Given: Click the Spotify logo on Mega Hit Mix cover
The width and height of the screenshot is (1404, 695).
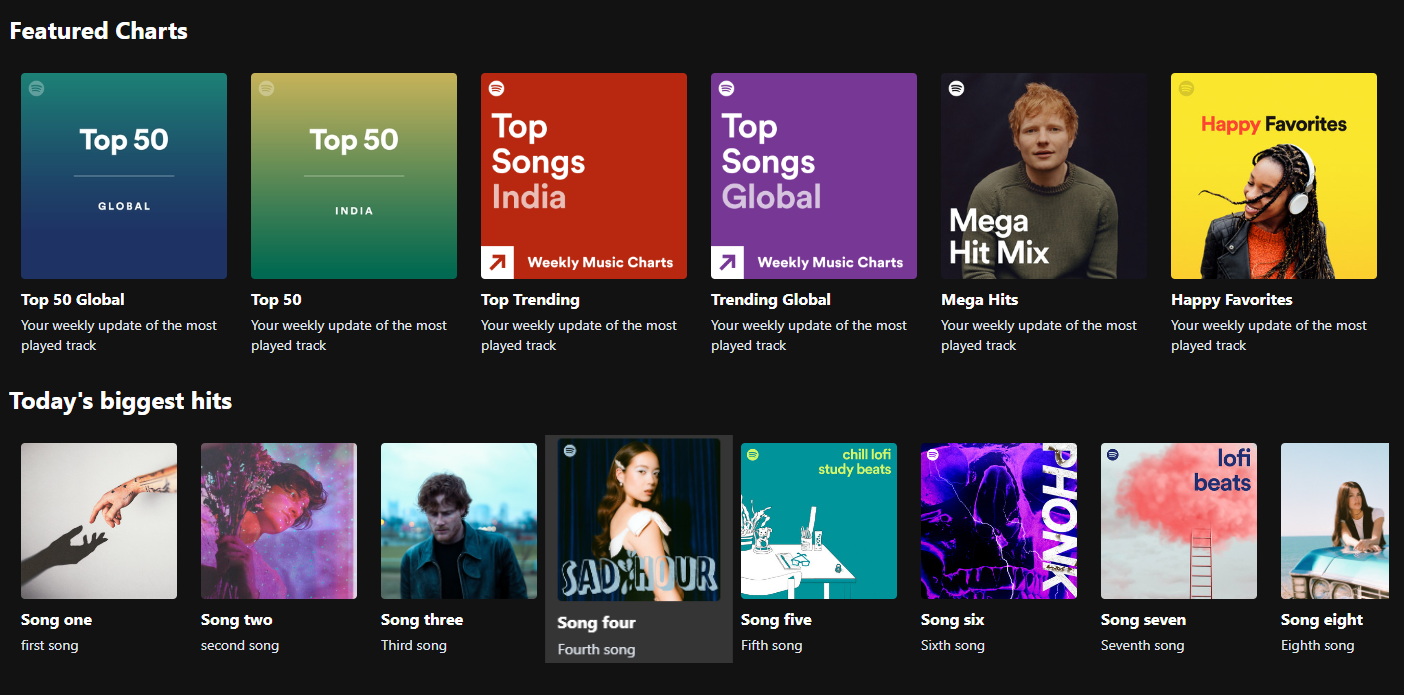Looking at the screenshot, I should [956, 89].
